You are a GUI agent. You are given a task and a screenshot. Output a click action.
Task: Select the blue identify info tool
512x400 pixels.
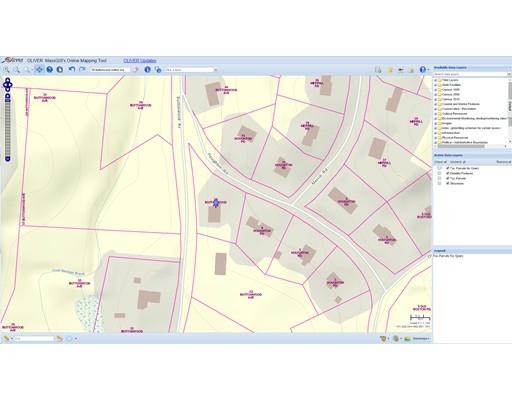(147, 69)
